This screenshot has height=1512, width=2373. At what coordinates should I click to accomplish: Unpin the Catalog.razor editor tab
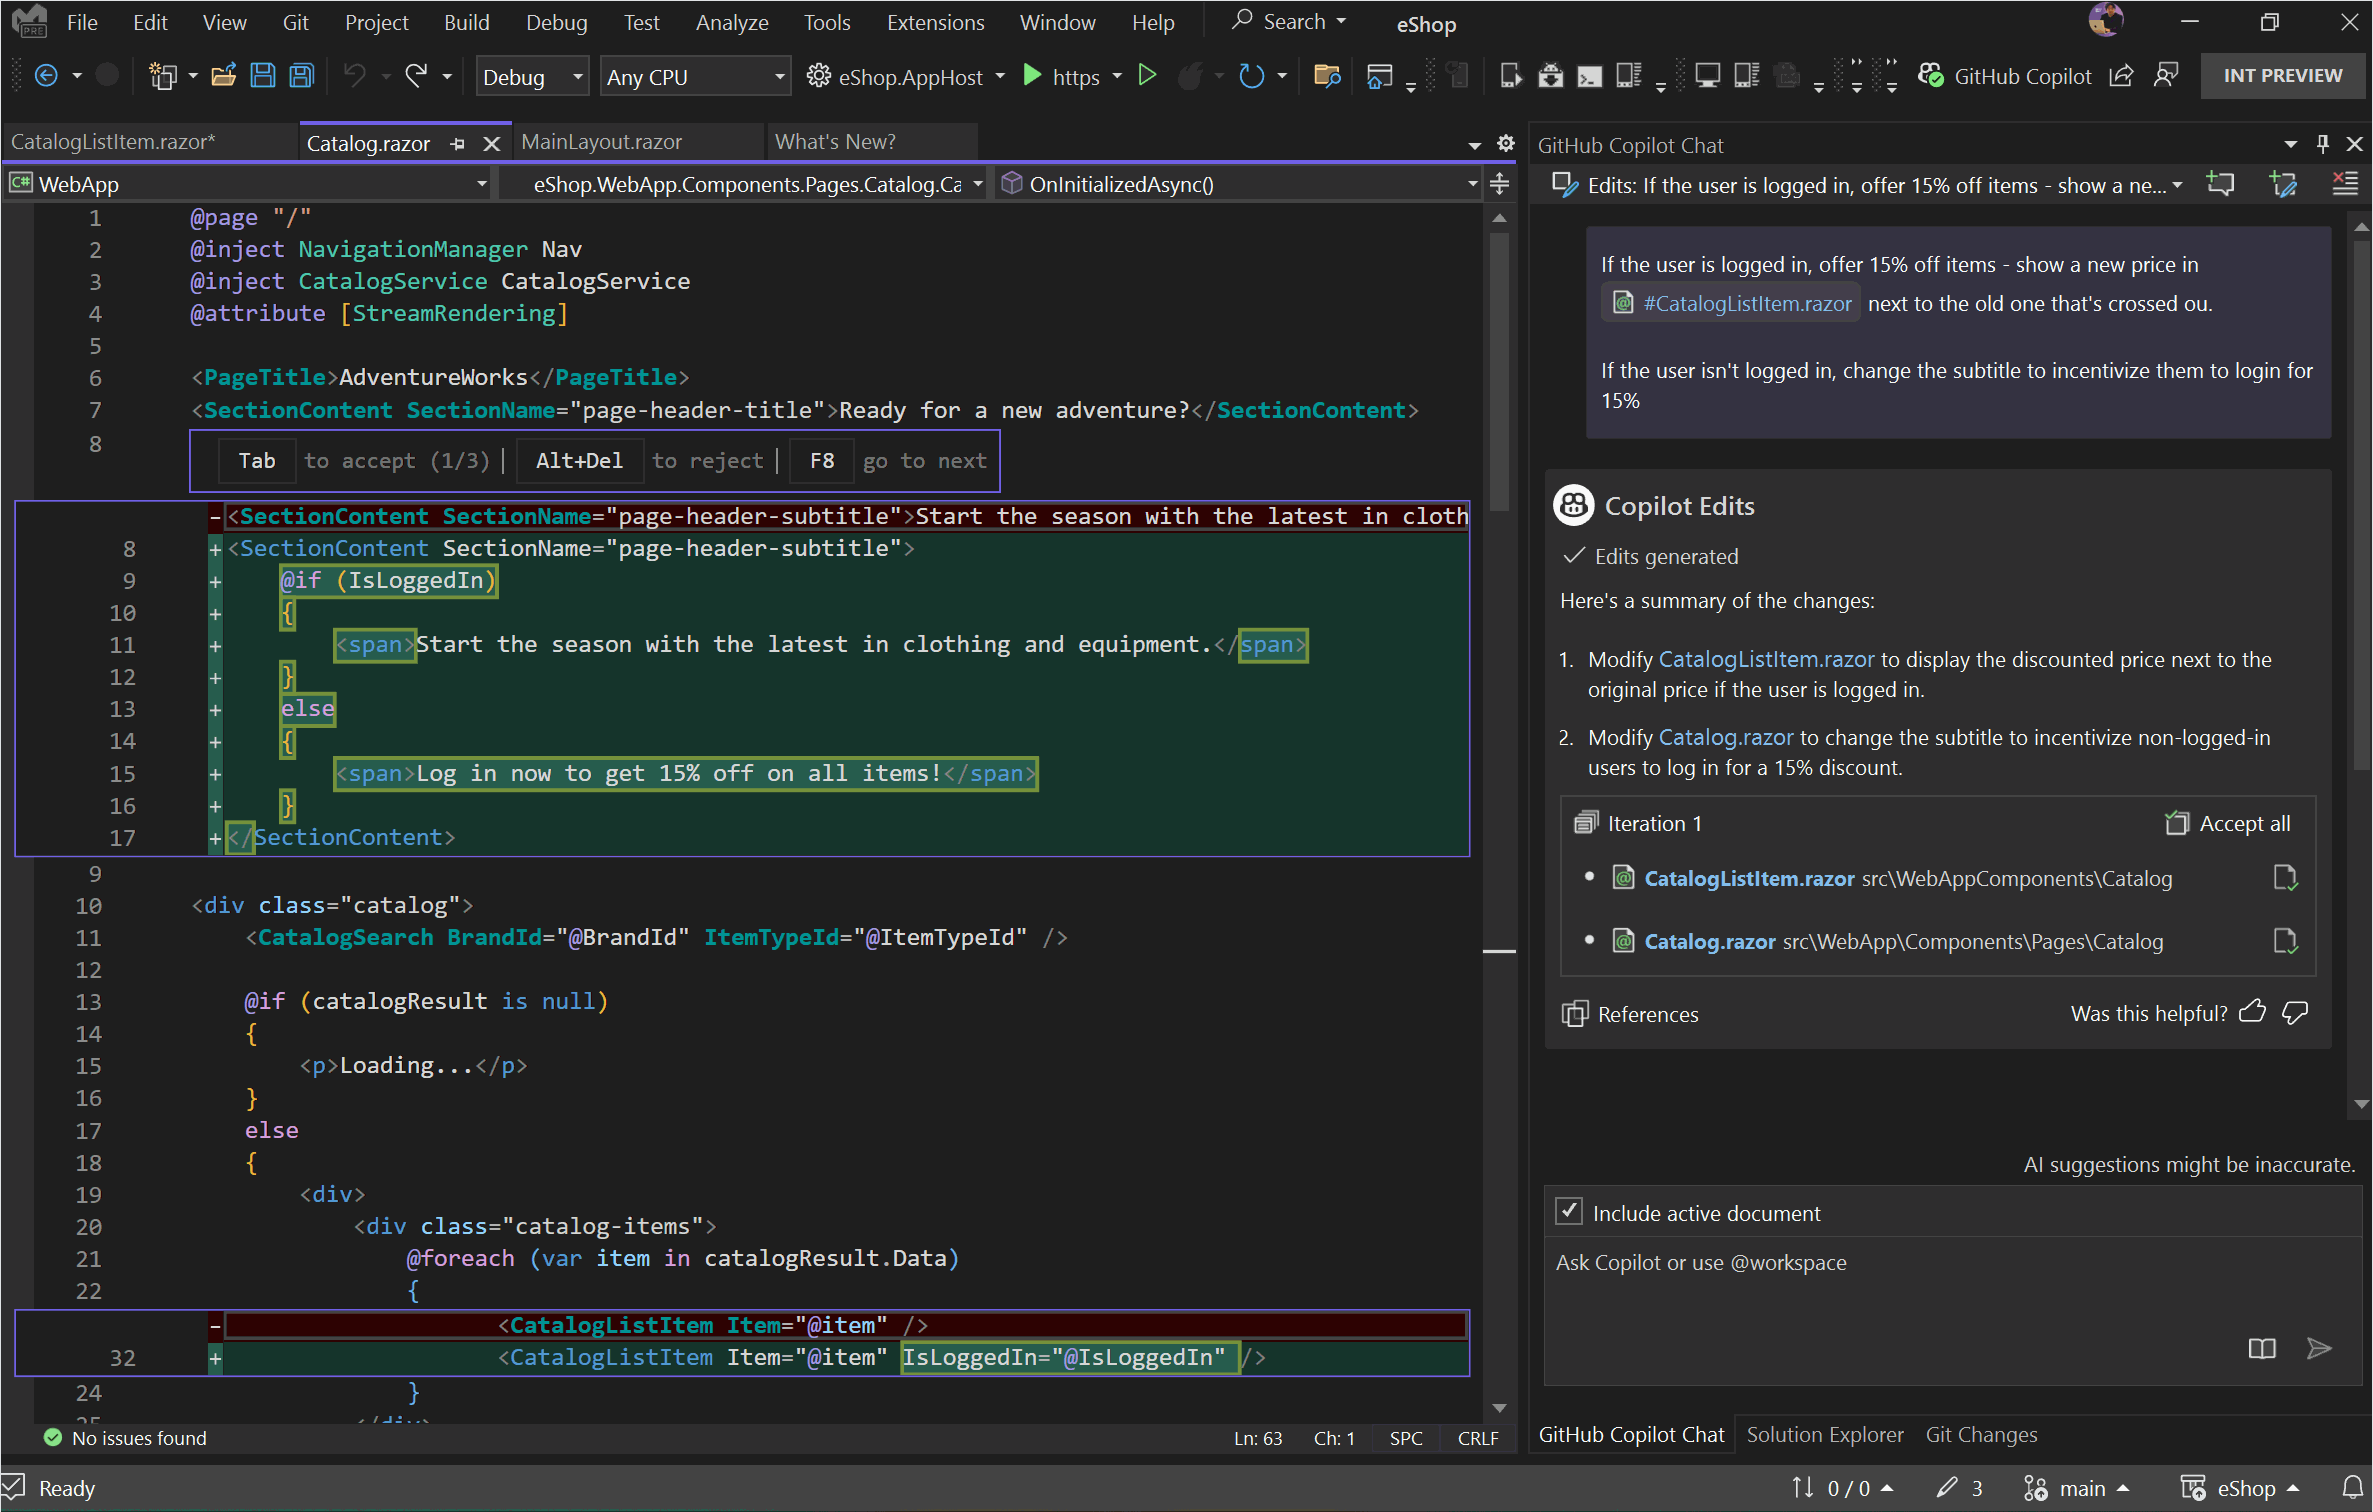click(458, 143)
